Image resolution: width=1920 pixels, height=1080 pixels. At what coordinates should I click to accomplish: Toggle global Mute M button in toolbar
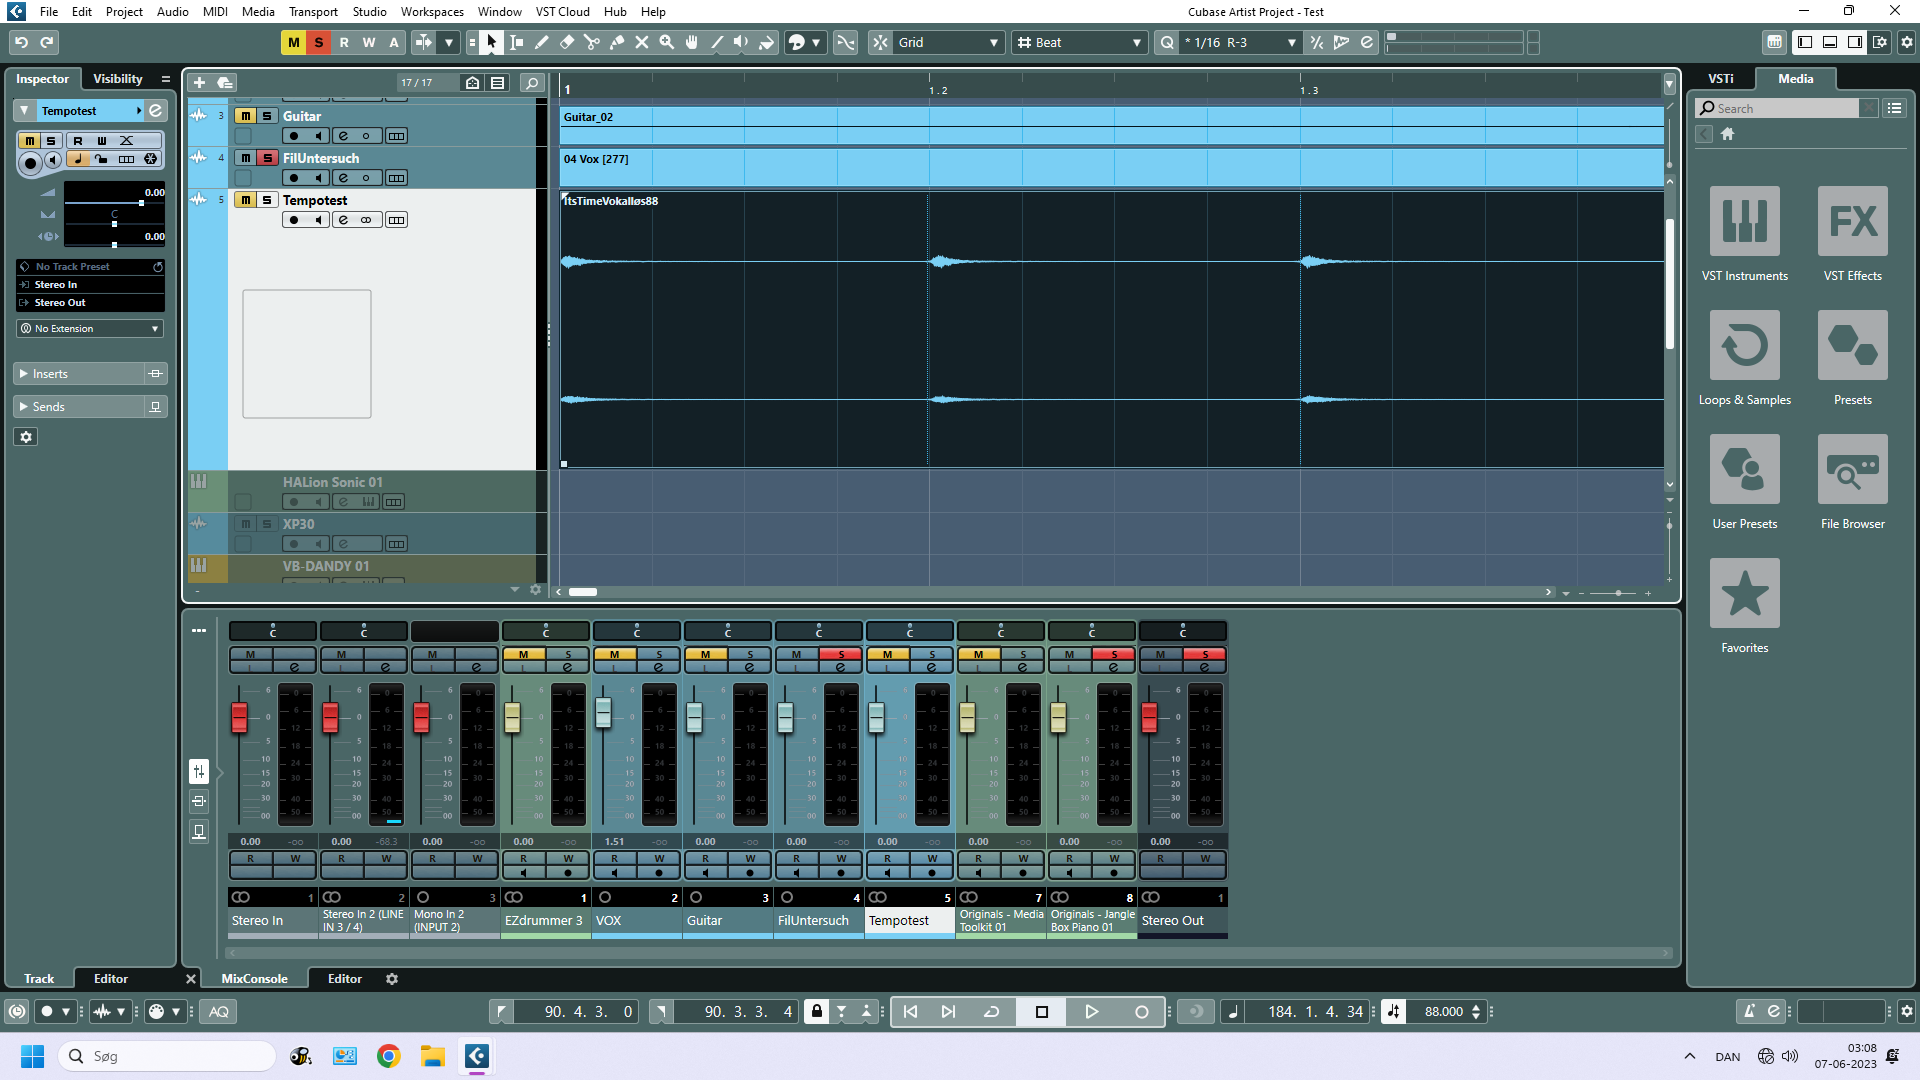[293, 42]
